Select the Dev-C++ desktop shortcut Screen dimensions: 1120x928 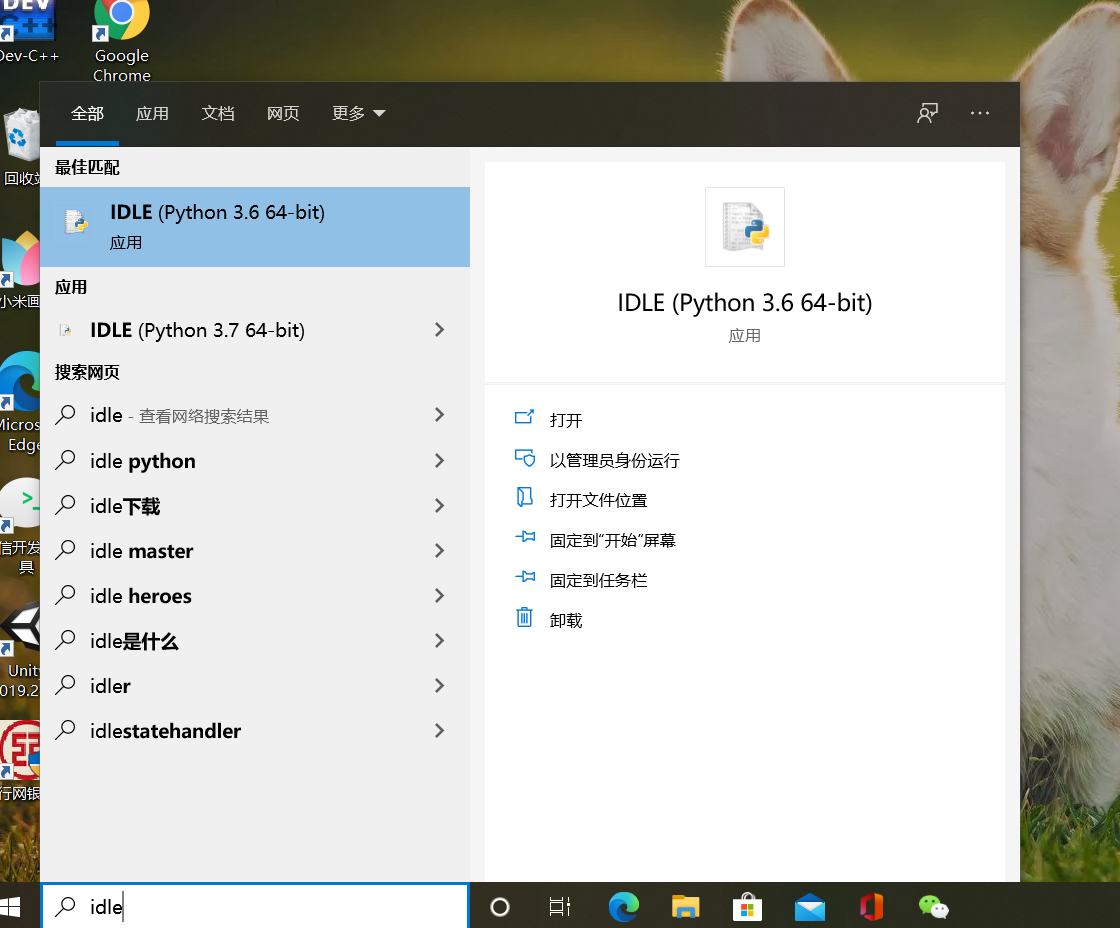click(27, 32)
